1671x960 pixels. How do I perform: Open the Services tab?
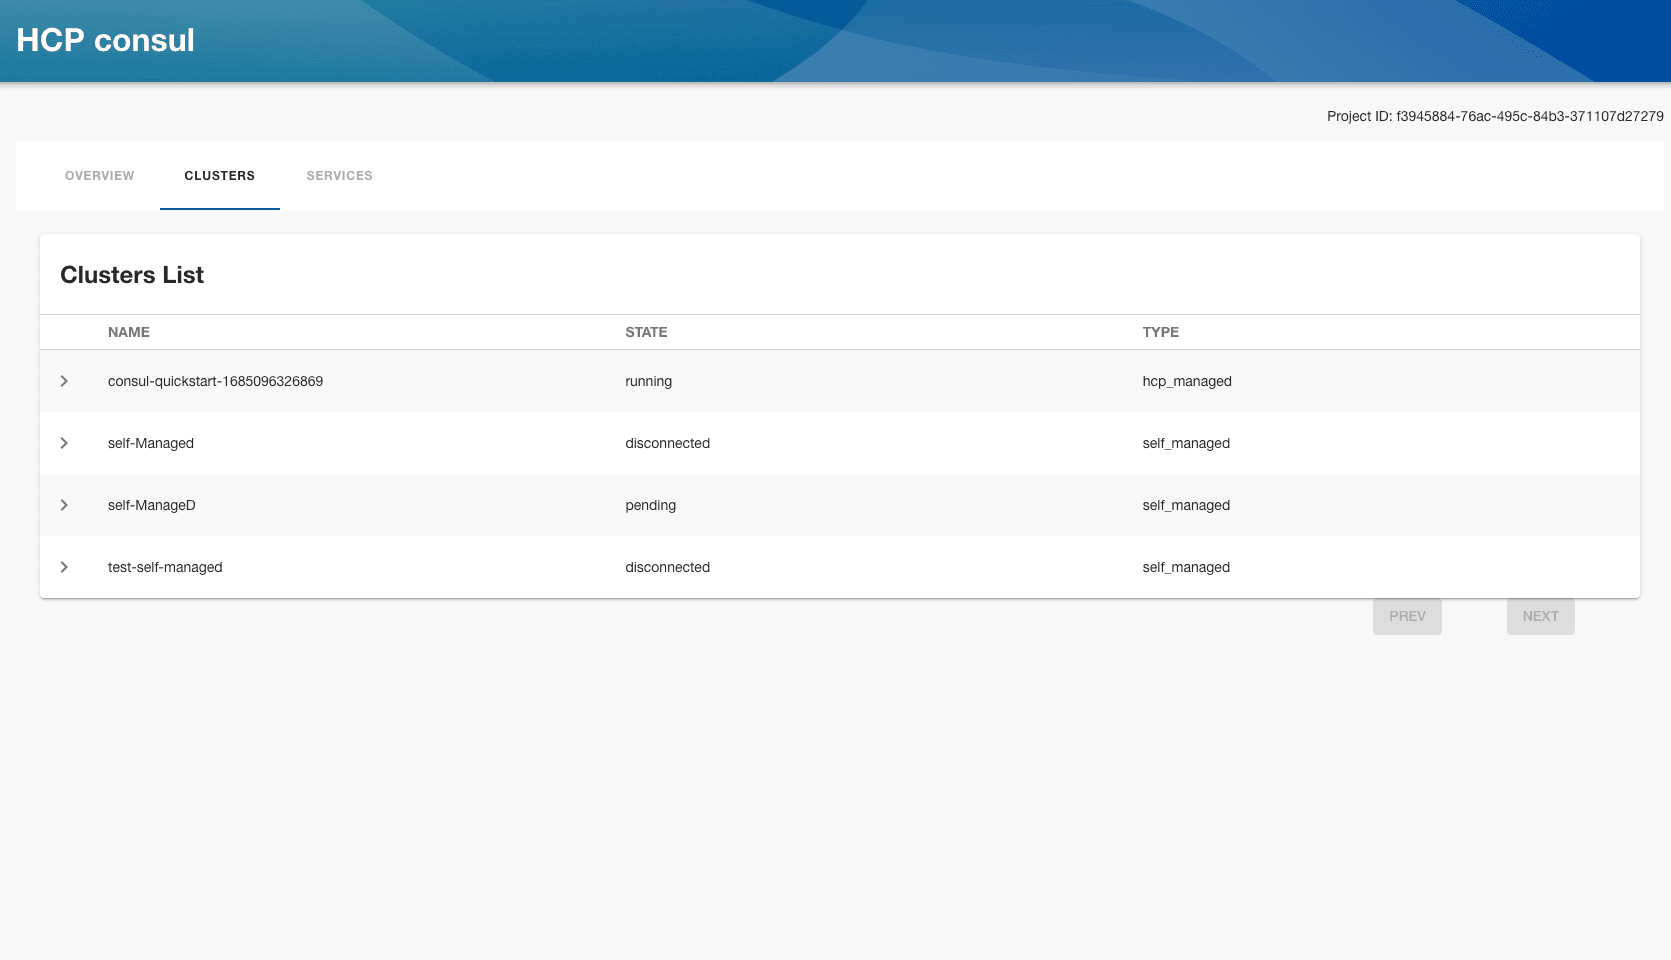(x=339, y=176)
